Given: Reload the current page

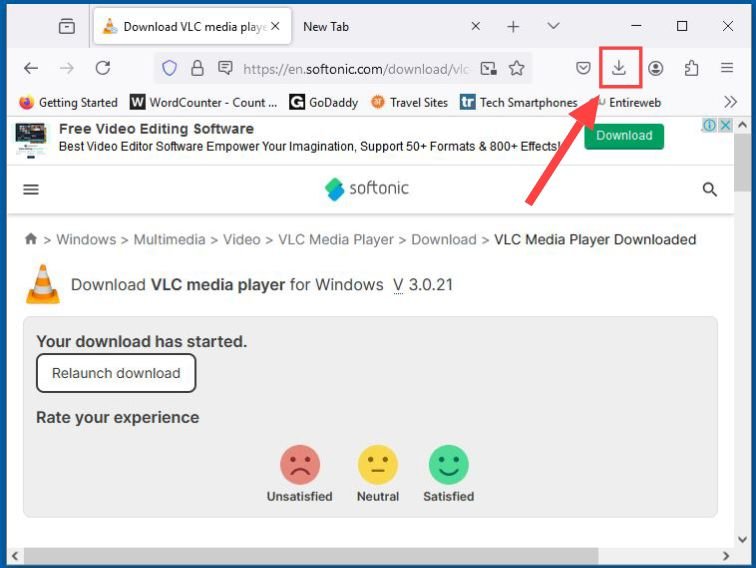Looking at the screenshot, I should [x=103, y=68].
